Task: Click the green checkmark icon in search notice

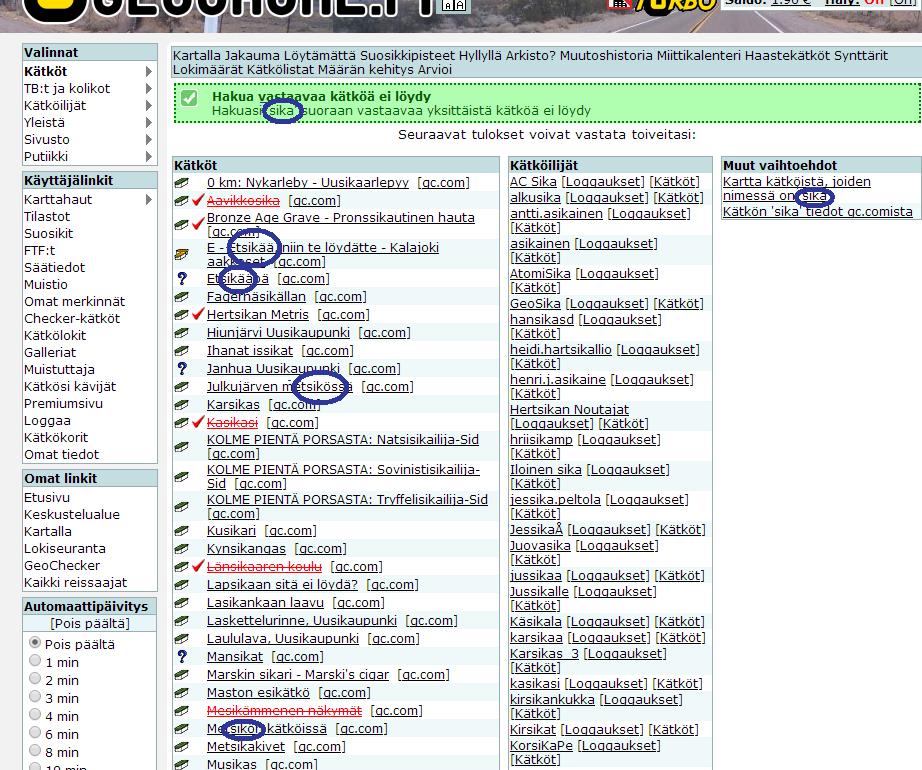Action: (189, 98)
